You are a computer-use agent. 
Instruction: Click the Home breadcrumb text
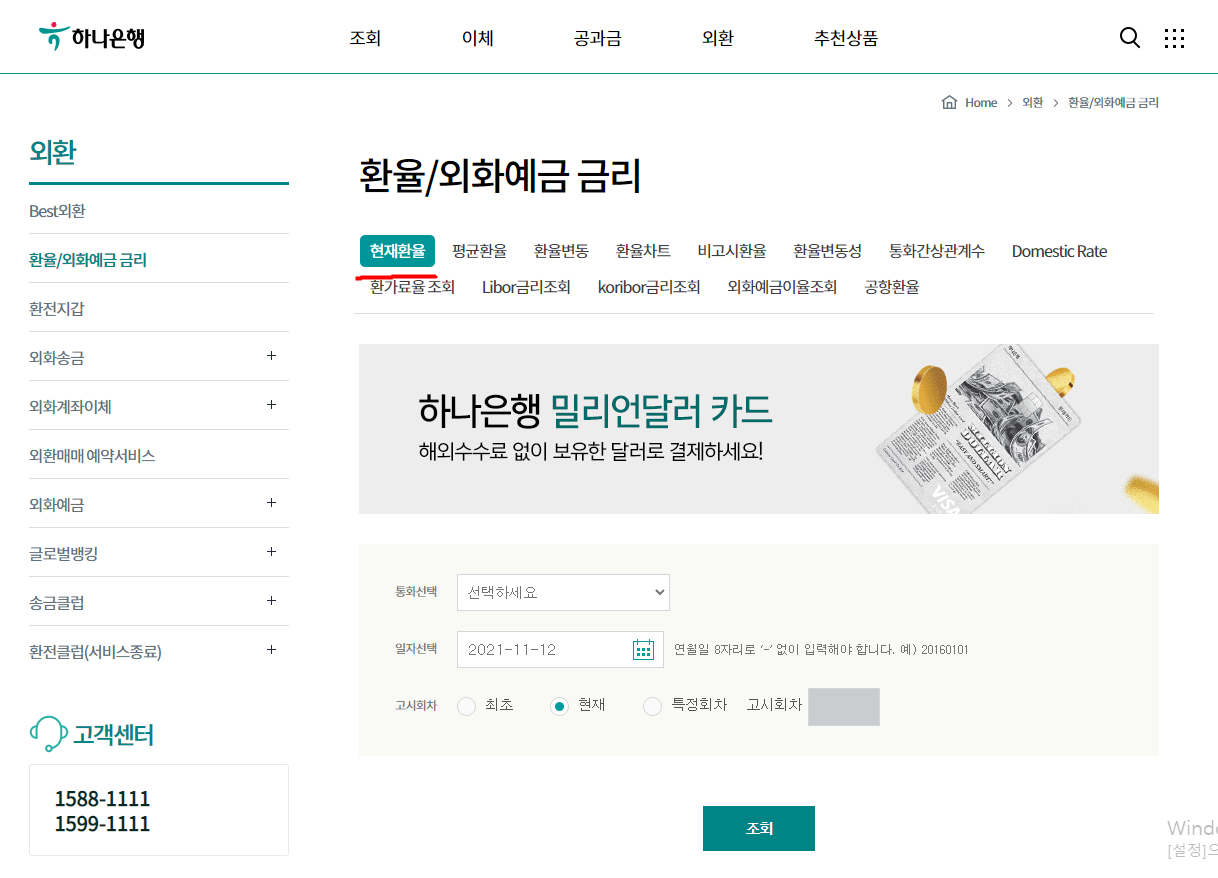[x=981, y=103]
